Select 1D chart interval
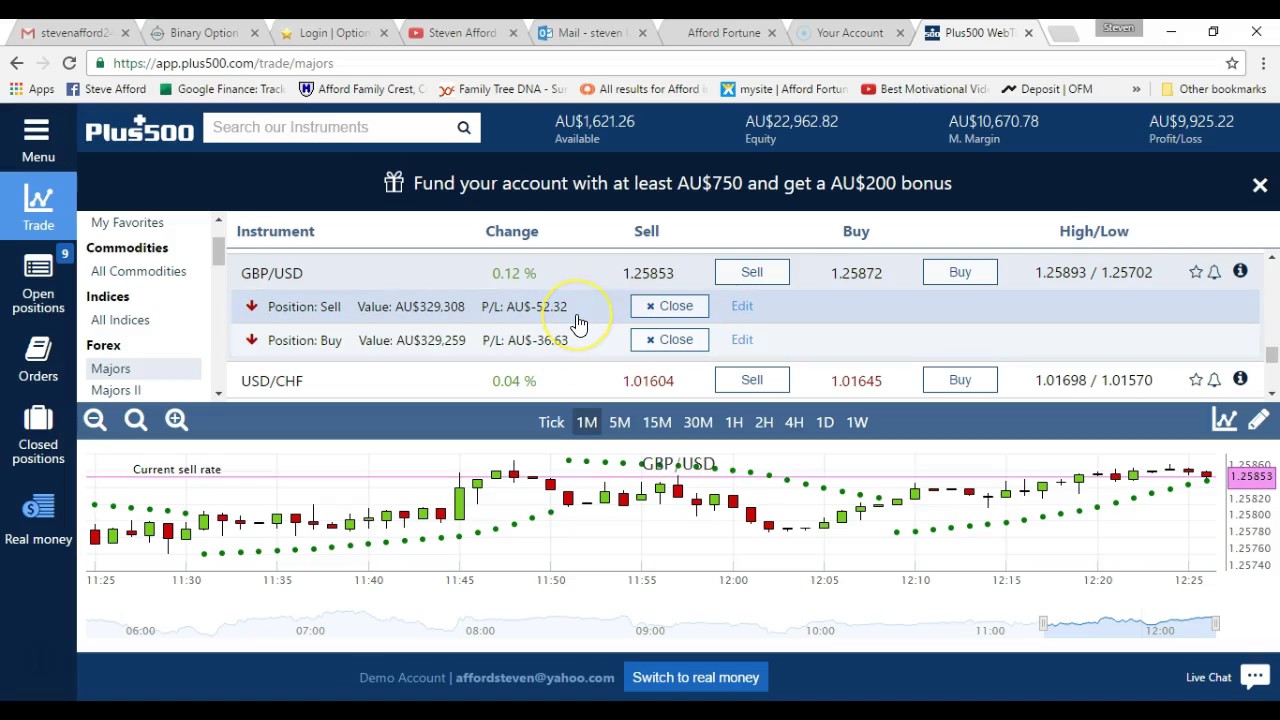Screen dimensions: 1280x720 point(825,422)
